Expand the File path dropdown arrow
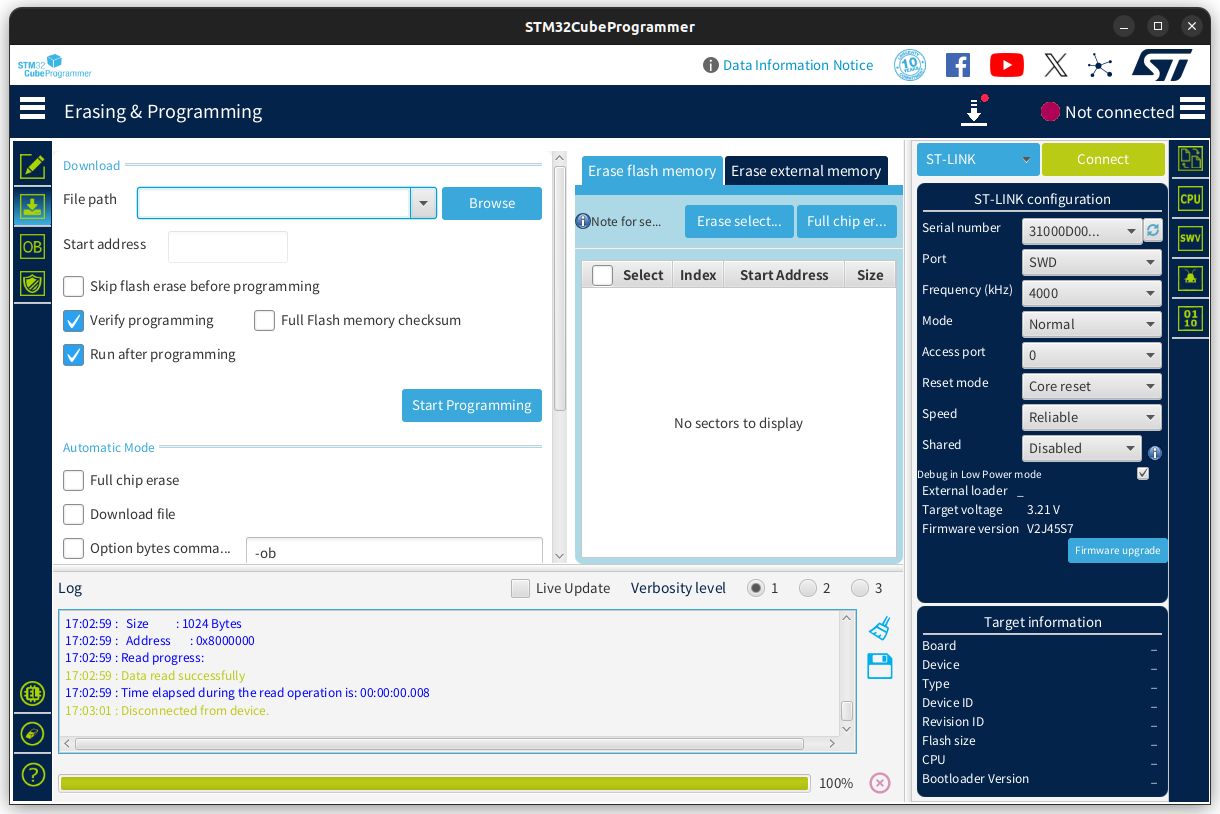This screenshot has height=814, width=1220. [424, 204]
